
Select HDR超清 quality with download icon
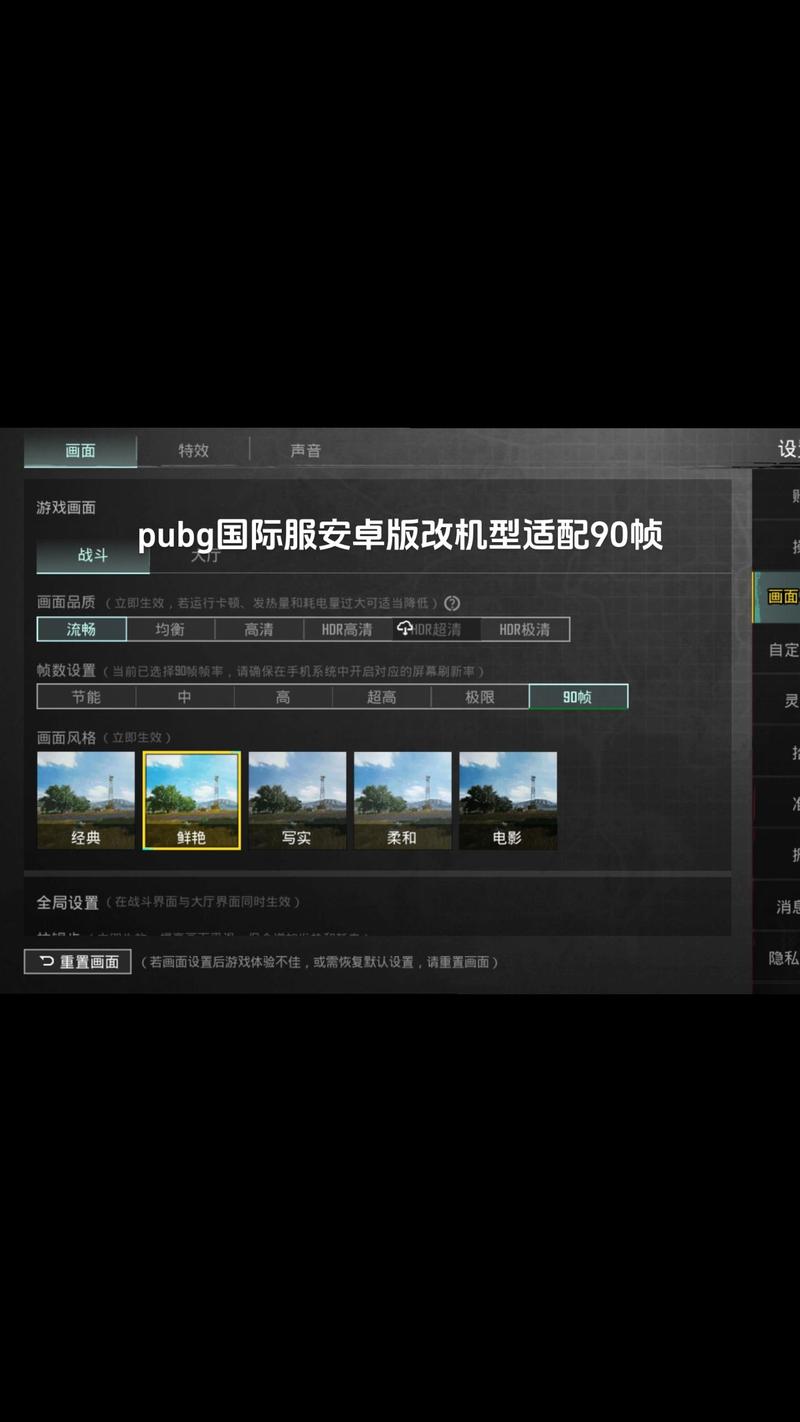pos(436,629)
